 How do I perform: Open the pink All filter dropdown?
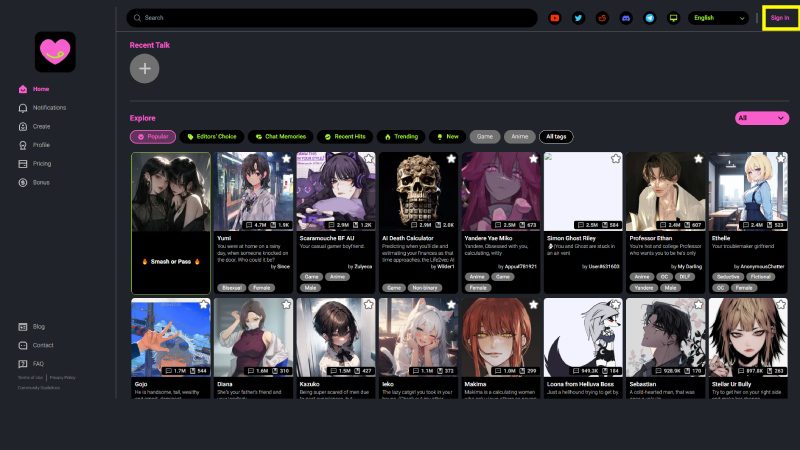(762, 118)
